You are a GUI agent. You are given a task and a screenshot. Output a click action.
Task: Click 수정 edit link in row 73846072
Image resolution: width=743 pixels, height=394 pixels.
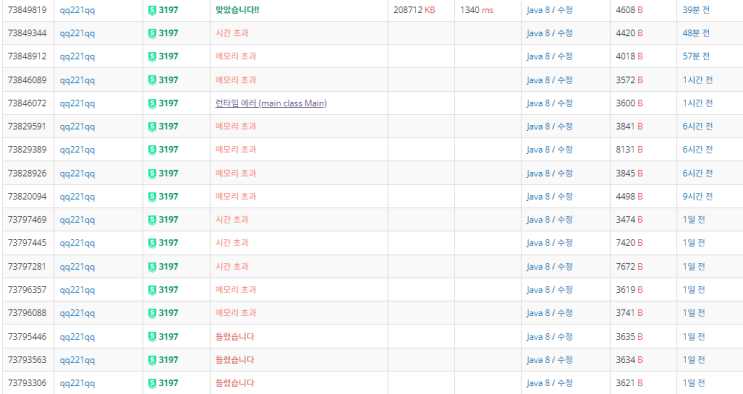(x=565, y=103)
